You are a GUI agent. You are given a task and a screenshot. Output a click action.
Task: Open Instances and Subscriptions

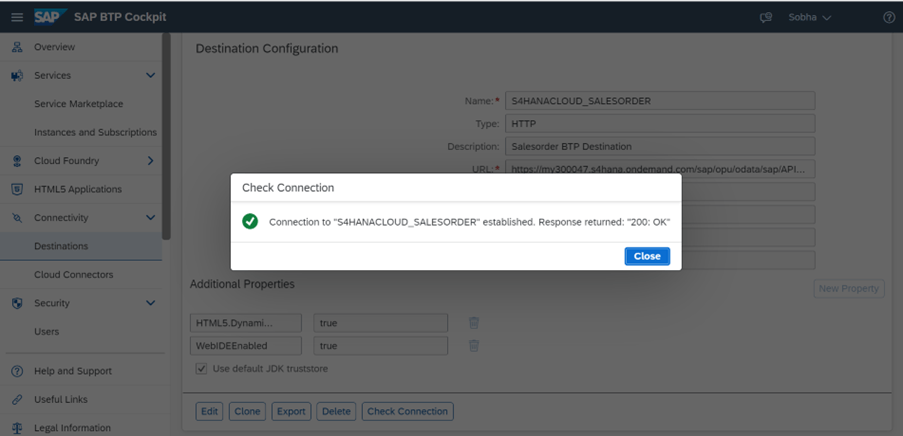coord(95,132)
